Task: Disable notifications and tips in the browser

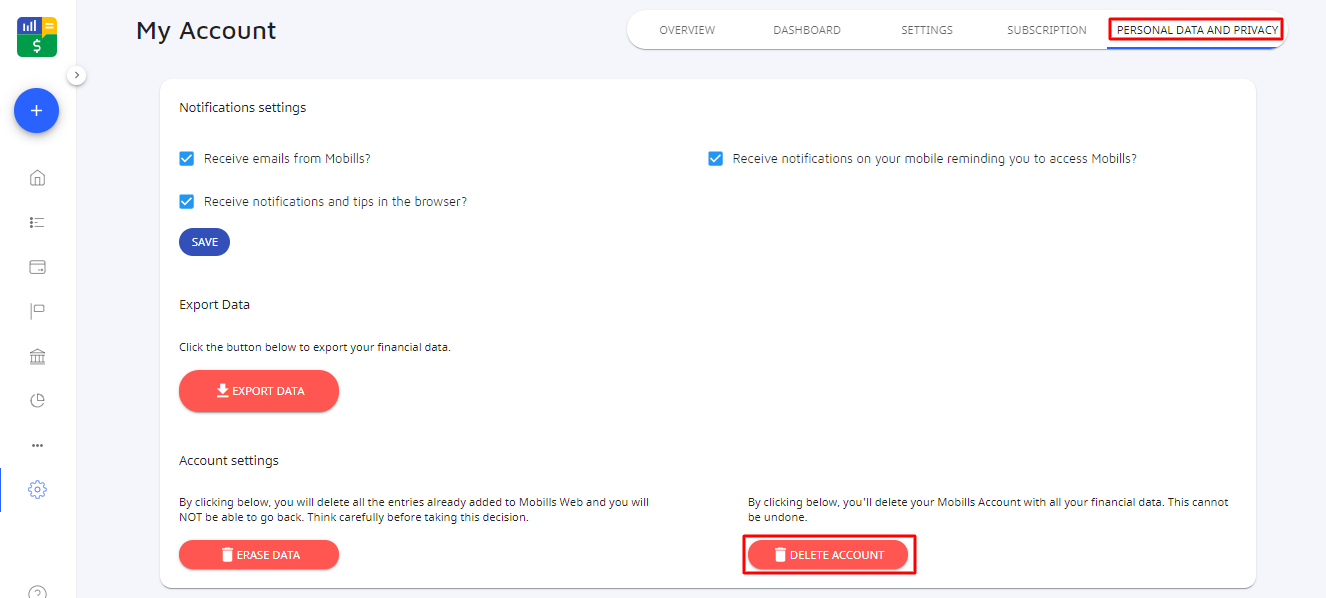Action: click(186, 201)
